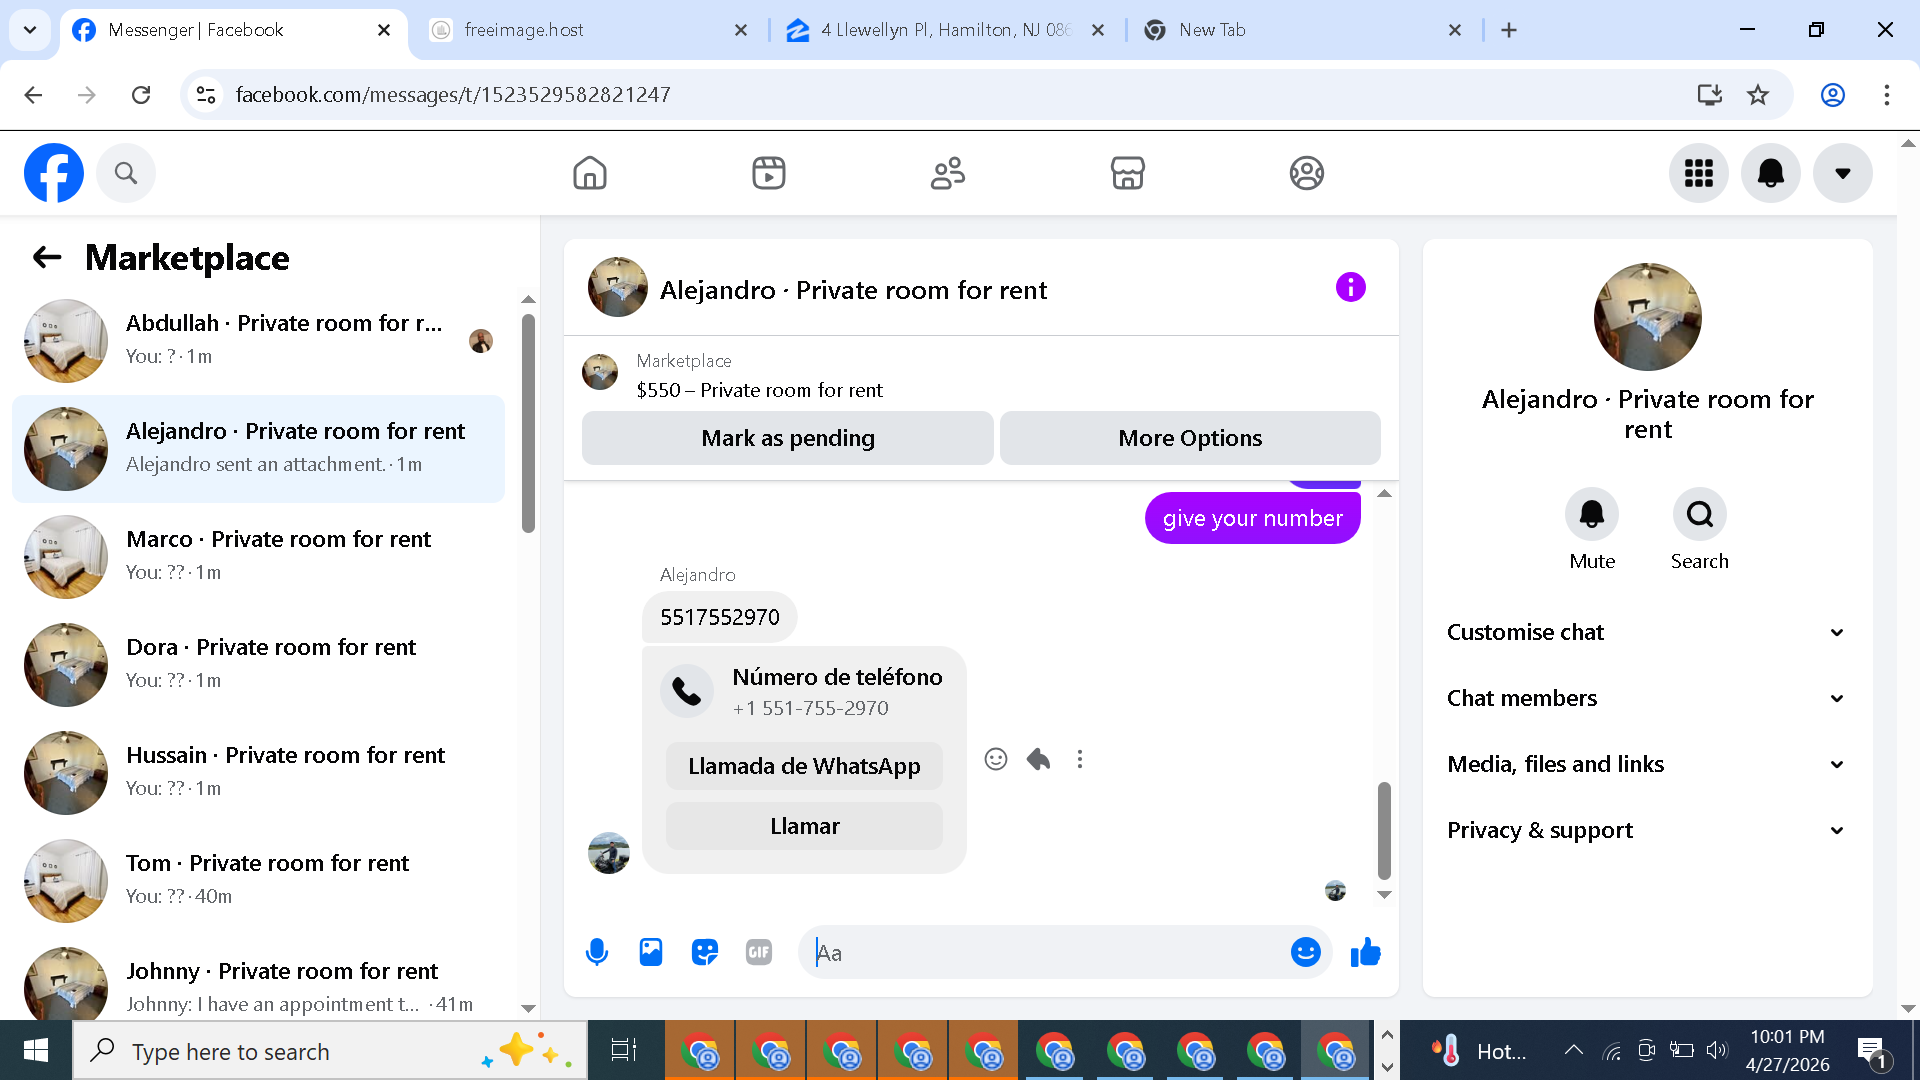Open Marketplace tab in top navigation
Screen dimensions: 1920x1080
click(x=1127, y=173)
